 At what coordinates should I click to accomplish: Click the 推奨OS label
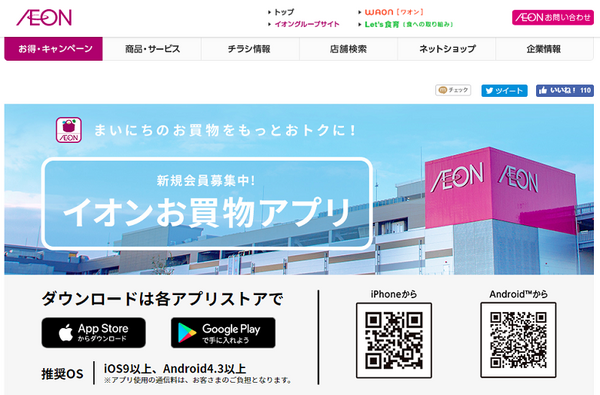tap(62, 374)
